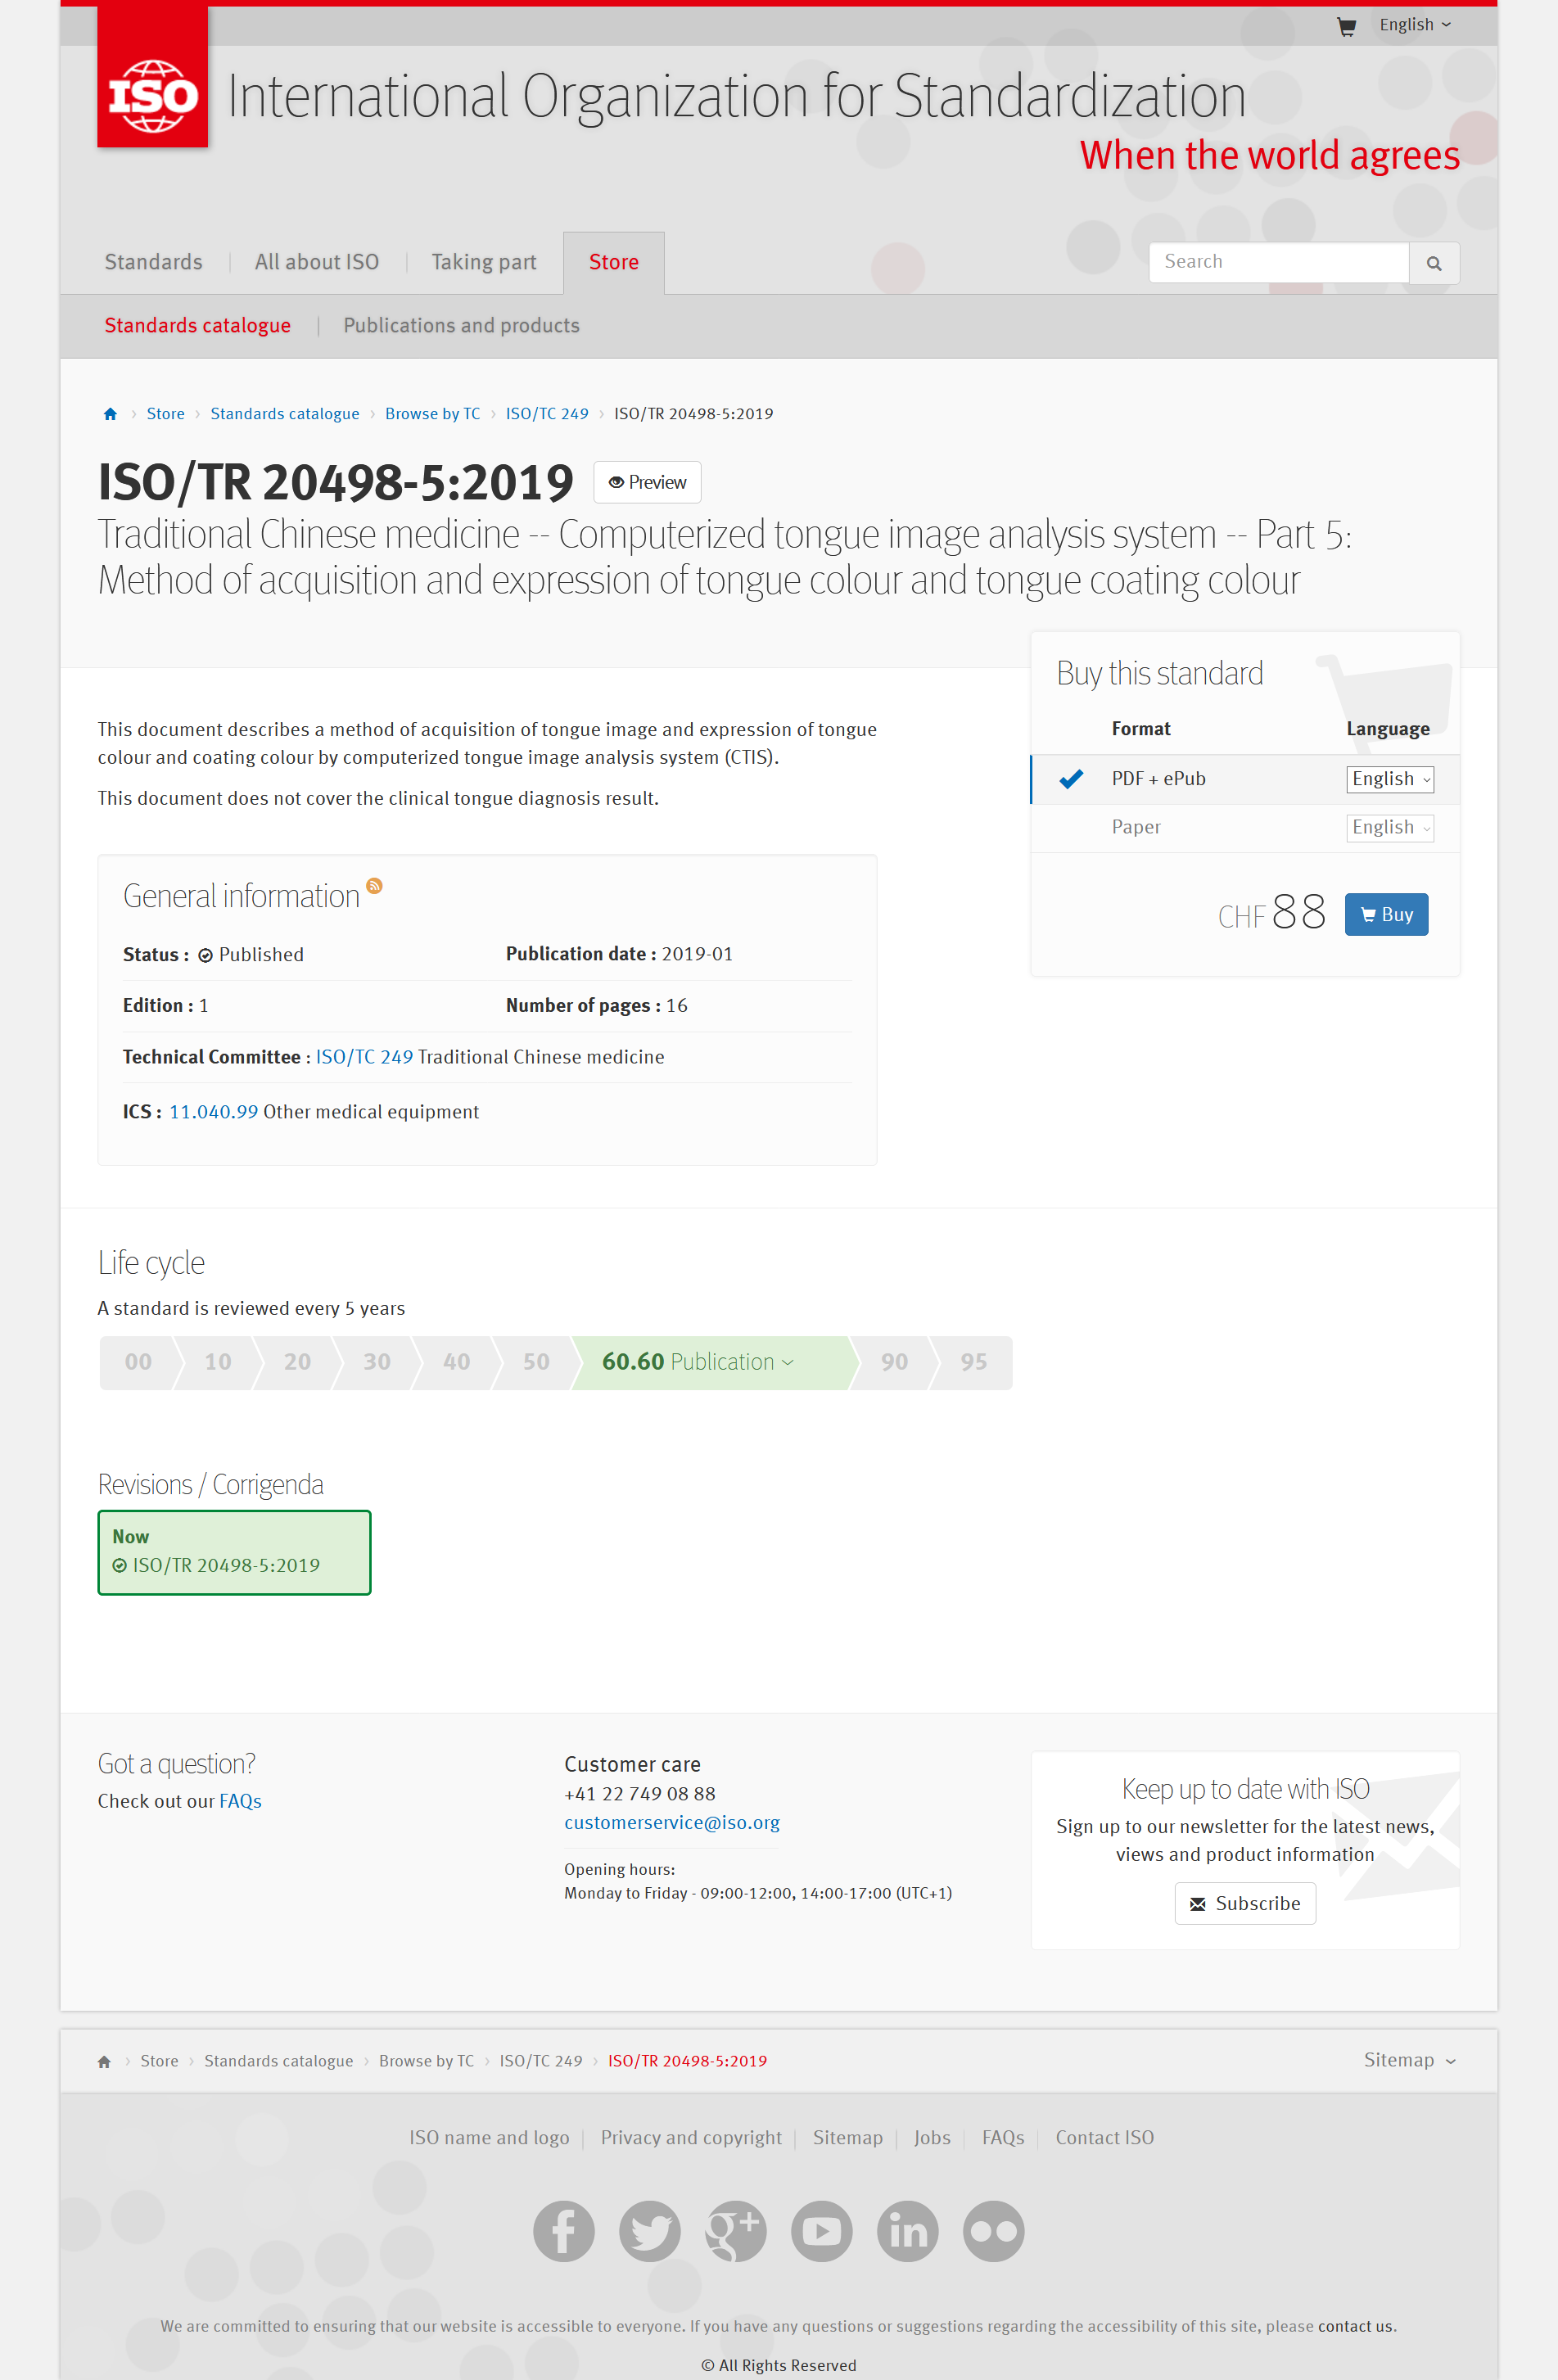This screenshot has height=2380, width=1558.
Task: Click the home icon in top breadcrumb
Action: 110,414
